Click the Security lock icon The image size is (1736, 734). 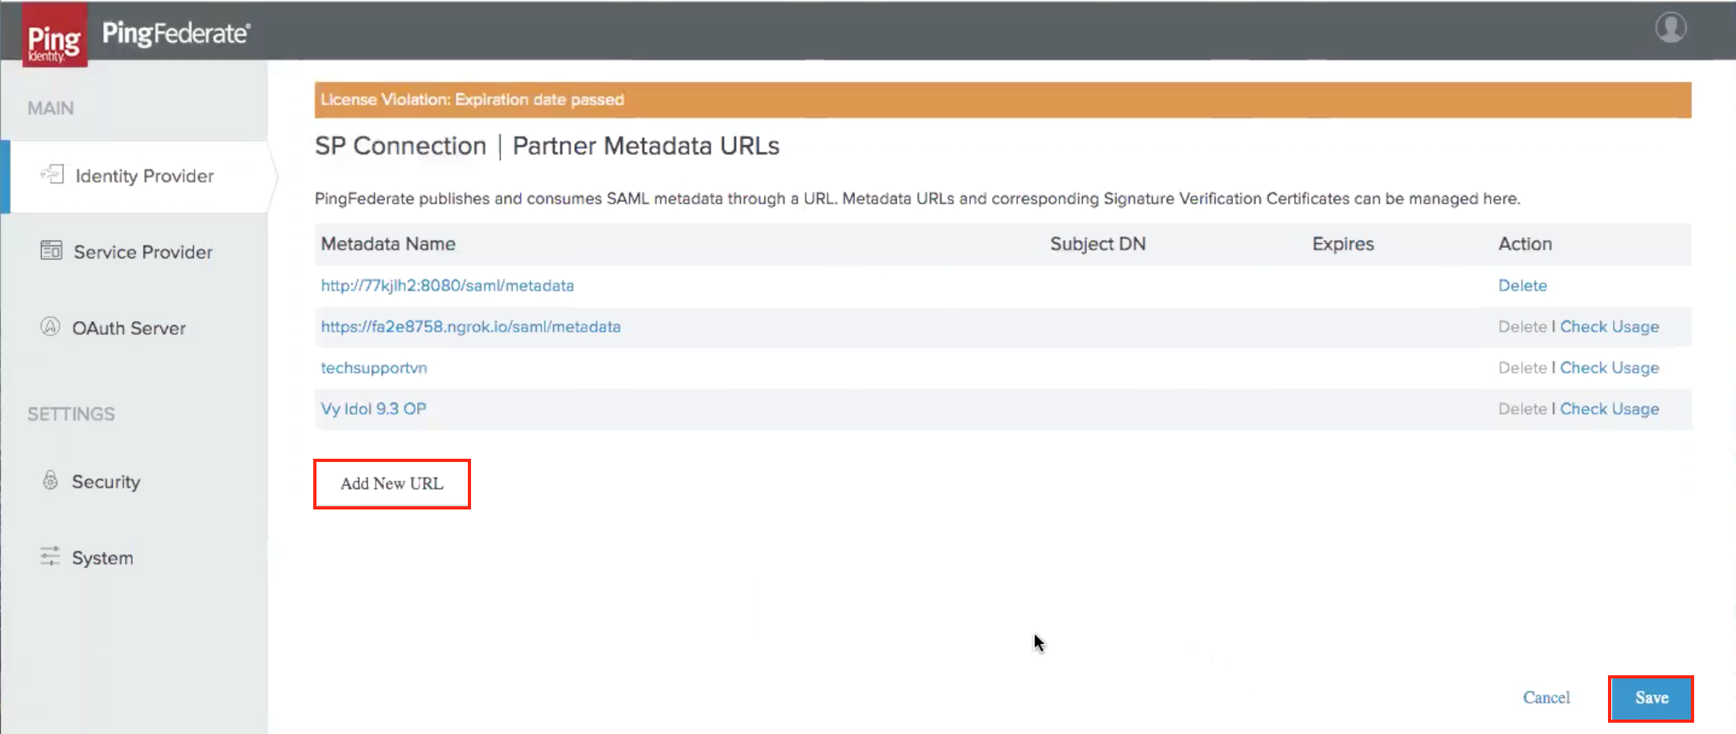click(x=50, y=481)
